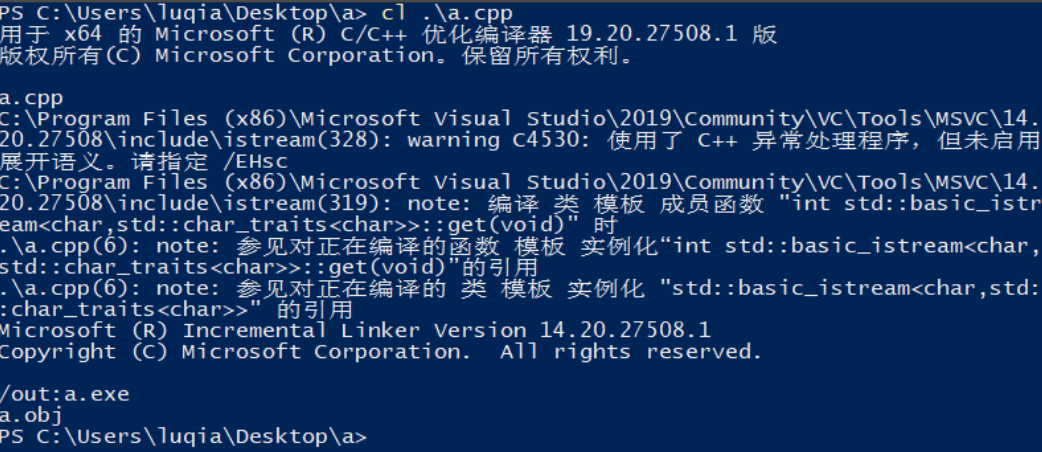Click the "/out:a.exe" output line
This screenshot has height=452, width=1042.
[x=65, y=393]
